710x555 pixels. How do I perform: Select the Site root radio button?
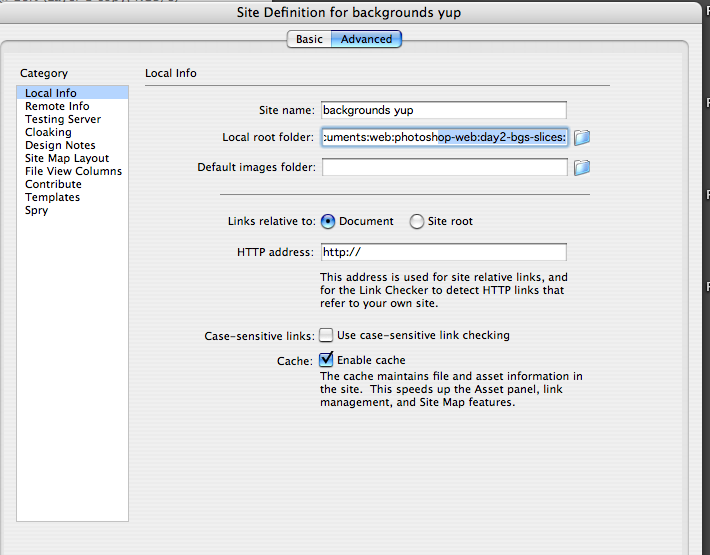pyautogui.click(x=417, y=221)
